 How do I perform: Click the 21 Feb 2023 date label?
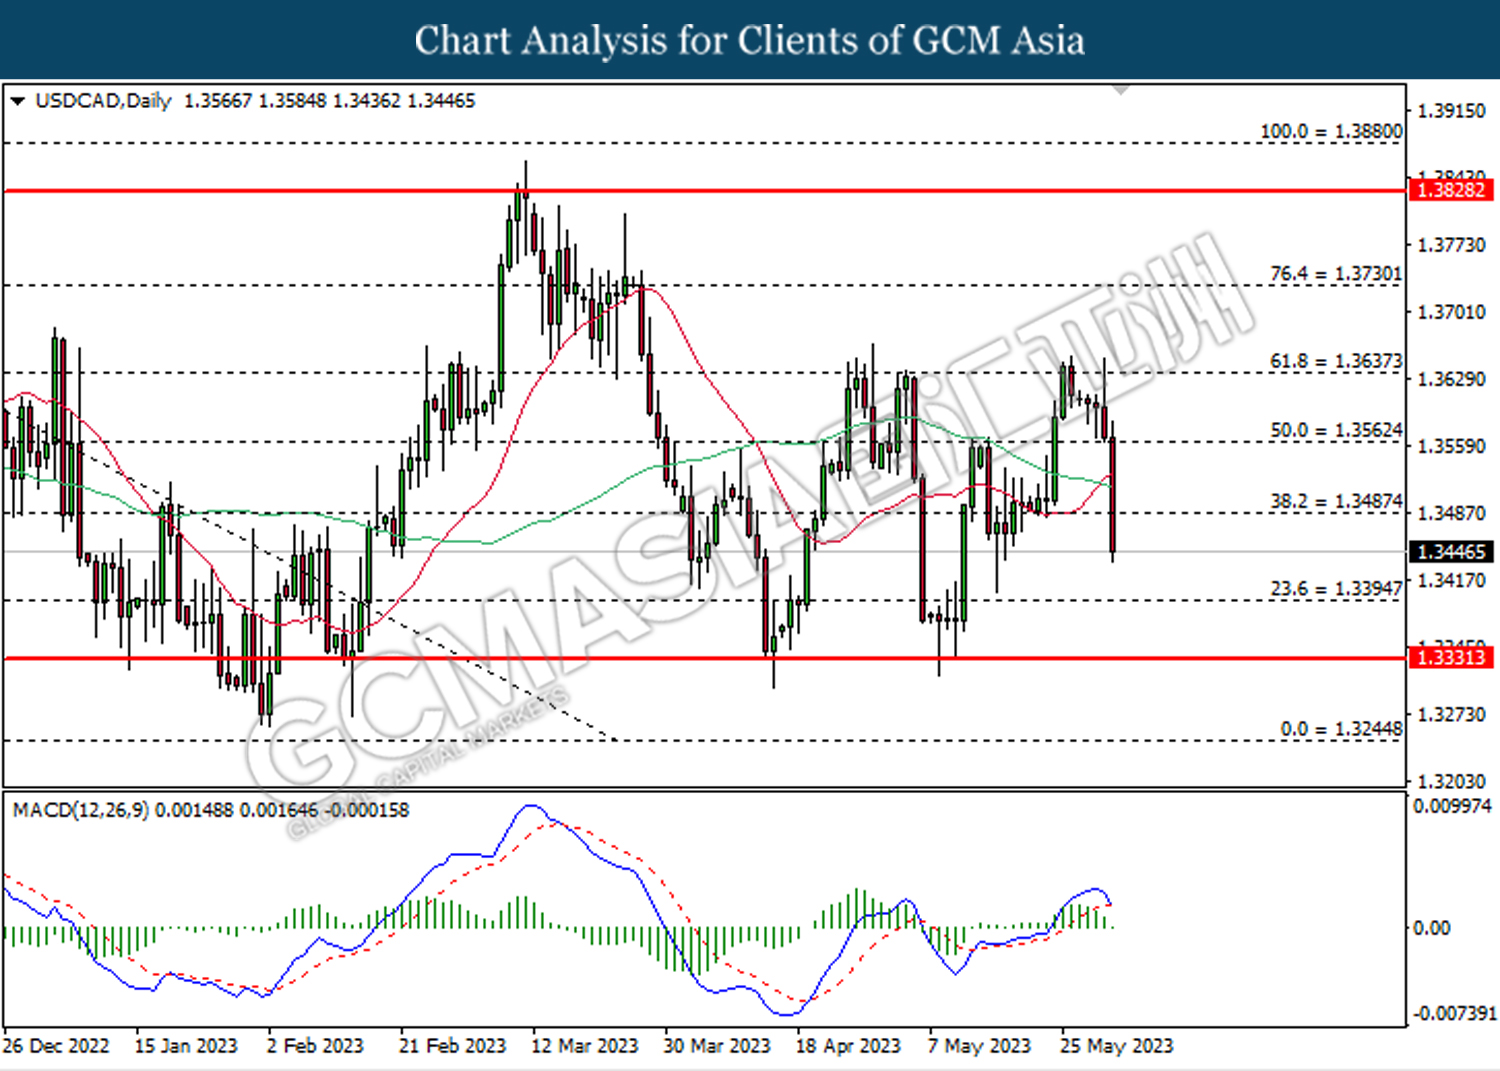click(x=452, y=1046)
